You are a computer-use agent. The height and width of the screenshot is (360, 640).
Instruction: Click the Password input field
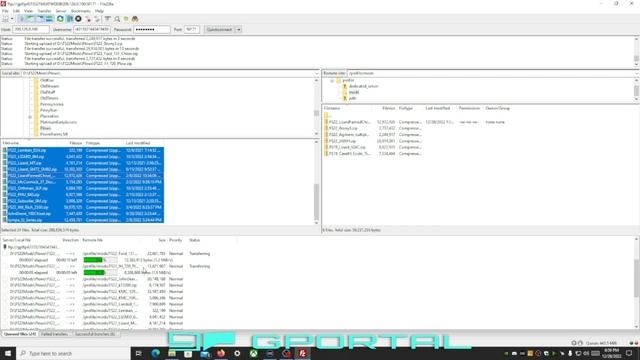(x=151, y=29)
